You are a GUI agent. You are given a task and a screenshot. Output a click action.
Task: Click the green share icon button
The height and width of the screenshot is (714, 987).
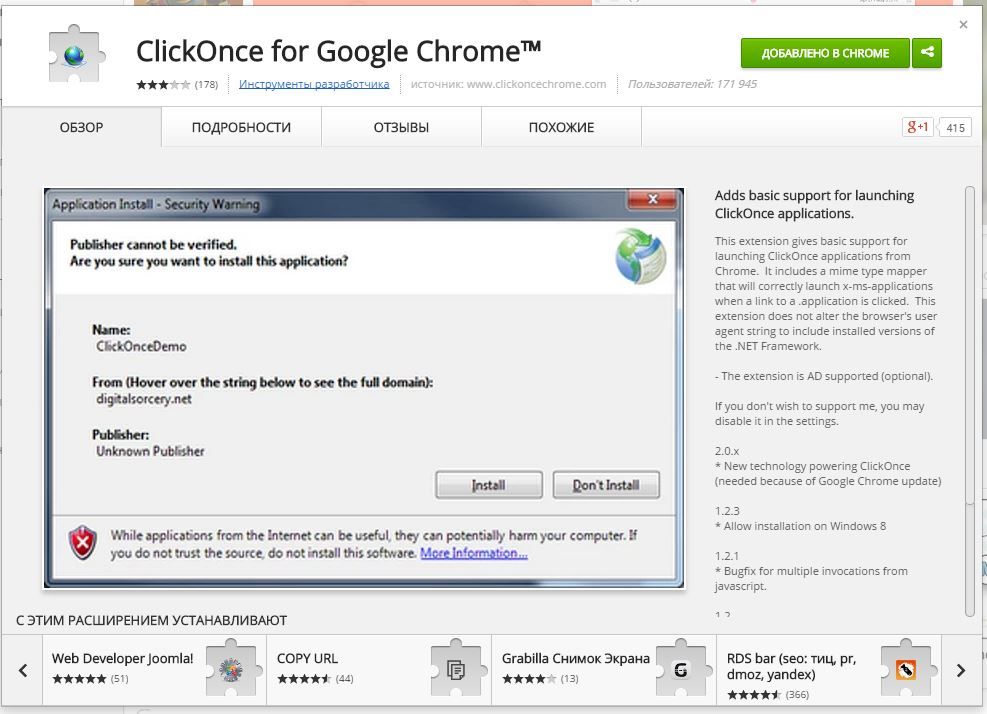pyautogui.click(x=927, y=53)
